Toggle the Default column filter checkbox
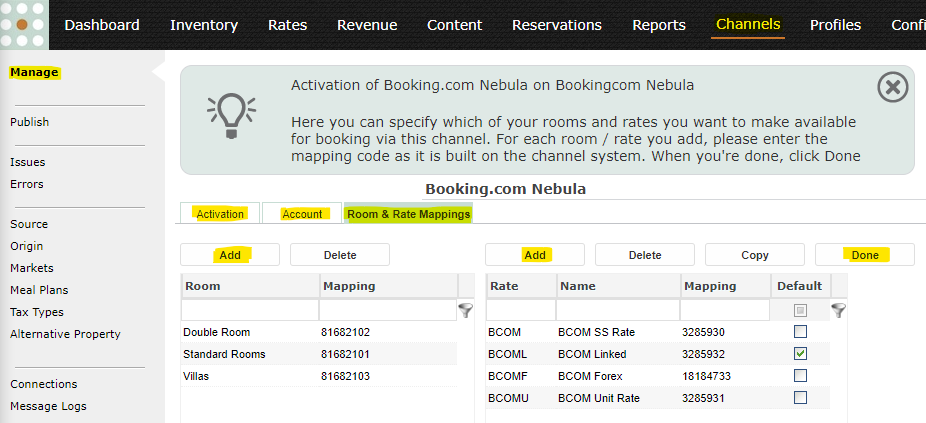The image size is (926, 423). tap(800, 310)
